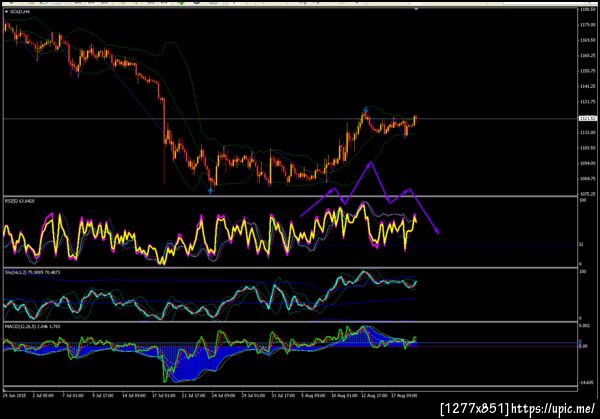The width and height of the screenshot is (600, 419).
Task: Select the blue down-arrow marker at the August high
Action: [x=366, y=109]
